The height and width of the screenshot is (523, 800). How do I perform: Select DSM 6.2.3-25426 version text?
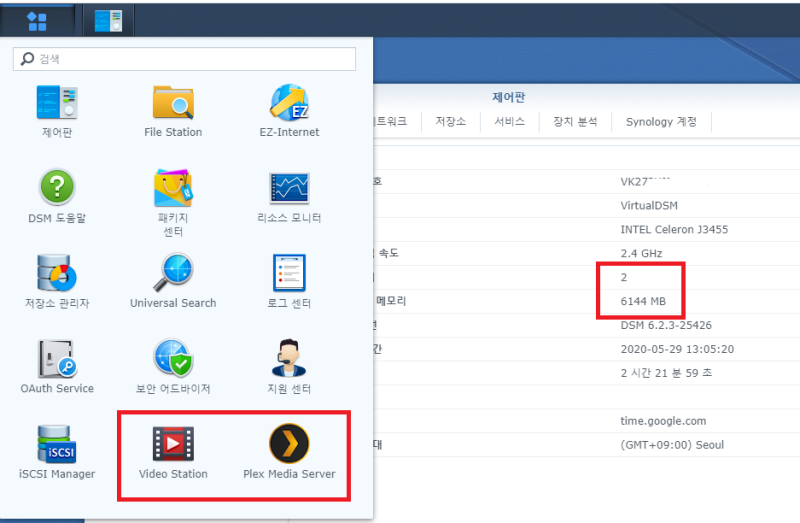[x=666, y=325]
